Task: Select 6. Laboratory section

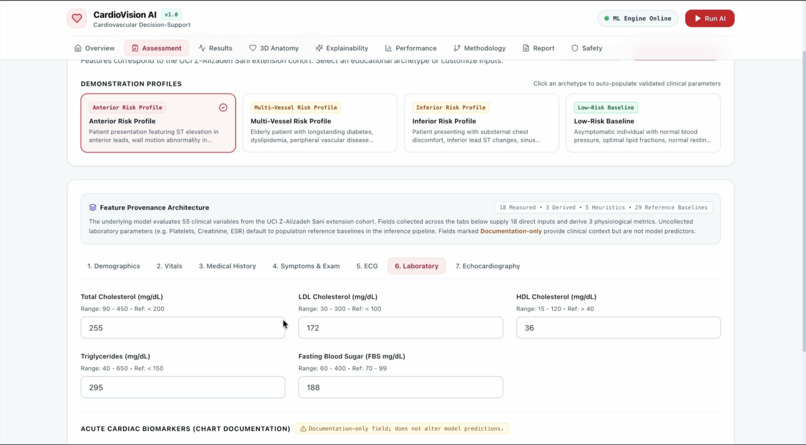Action: pyautogui.click(x=416, y=266)
